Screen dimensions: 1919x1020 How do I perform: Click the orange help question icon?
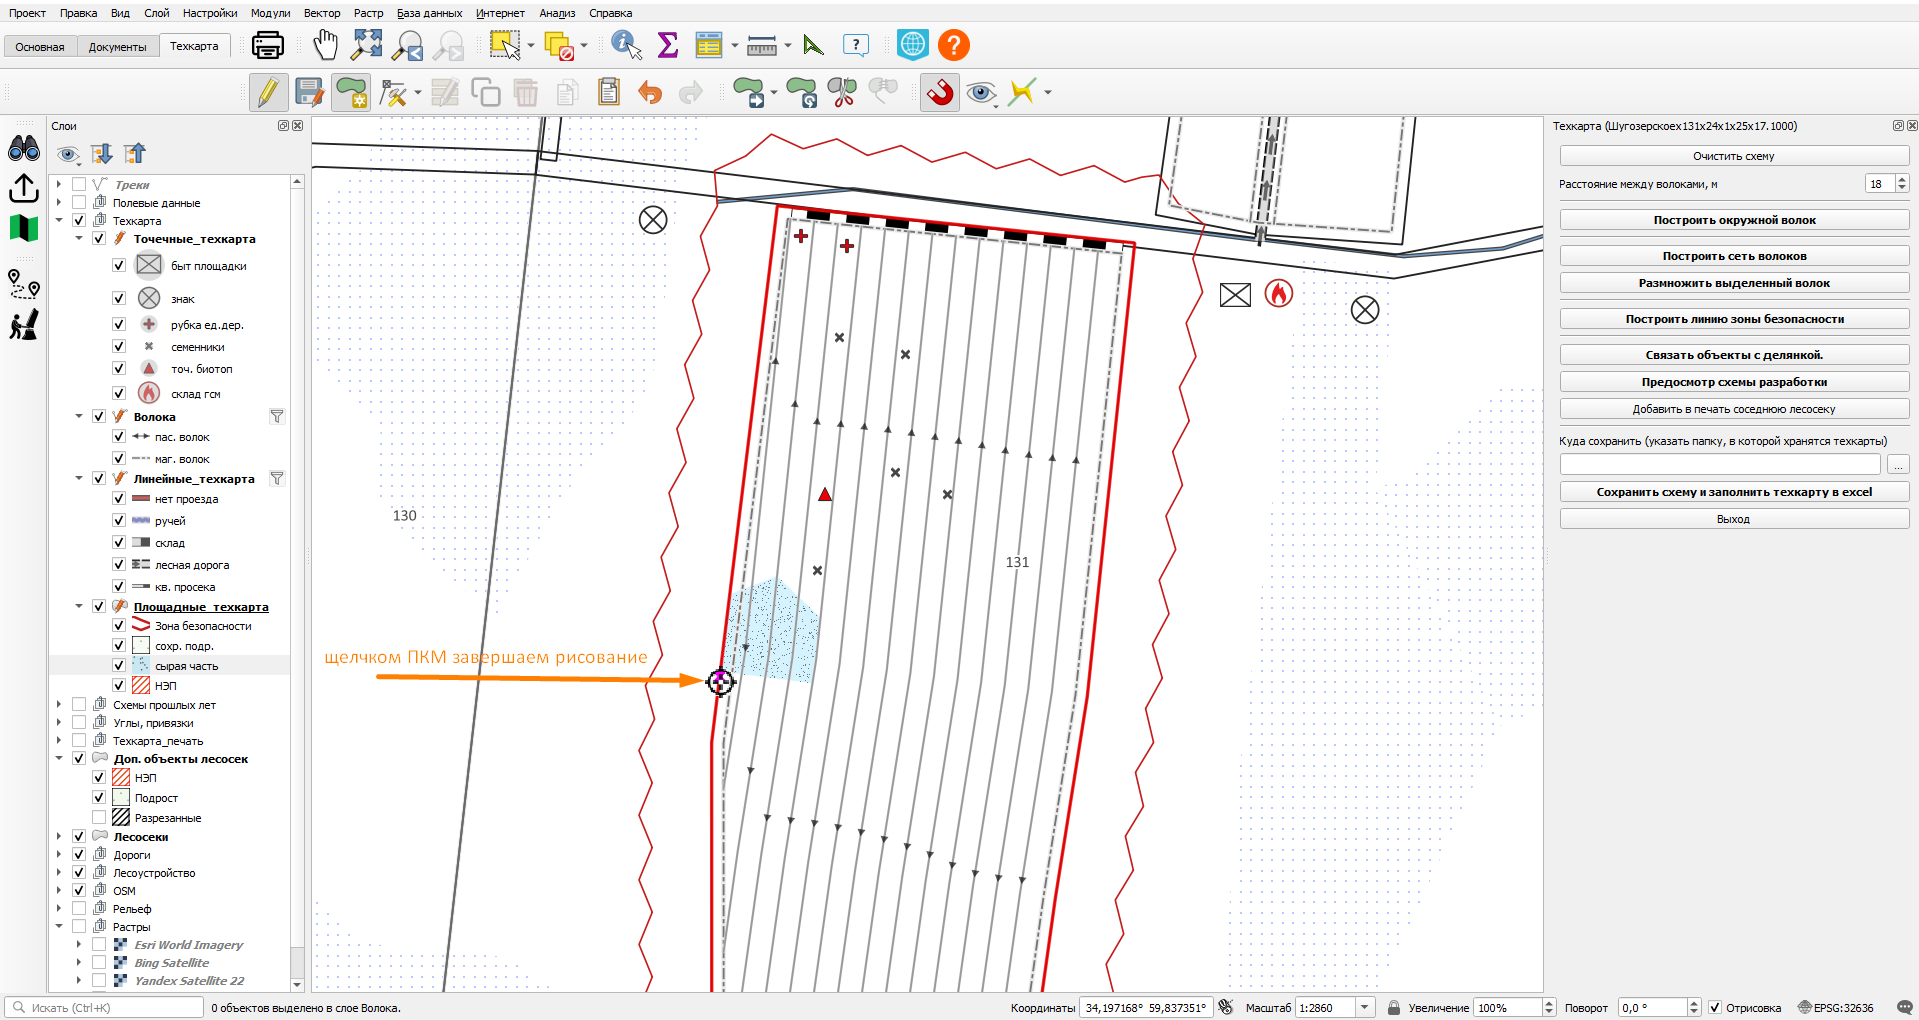(x=954, y=46)
